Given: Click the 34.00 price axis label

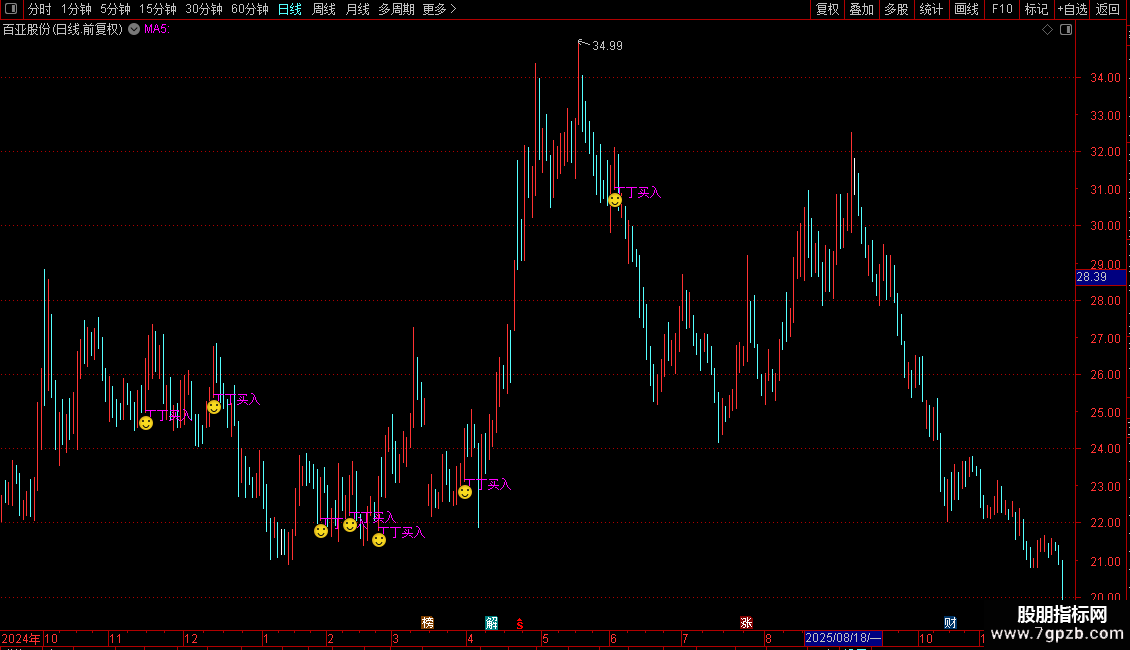Looking at the screenshot, I should [x=1105, y=77].
